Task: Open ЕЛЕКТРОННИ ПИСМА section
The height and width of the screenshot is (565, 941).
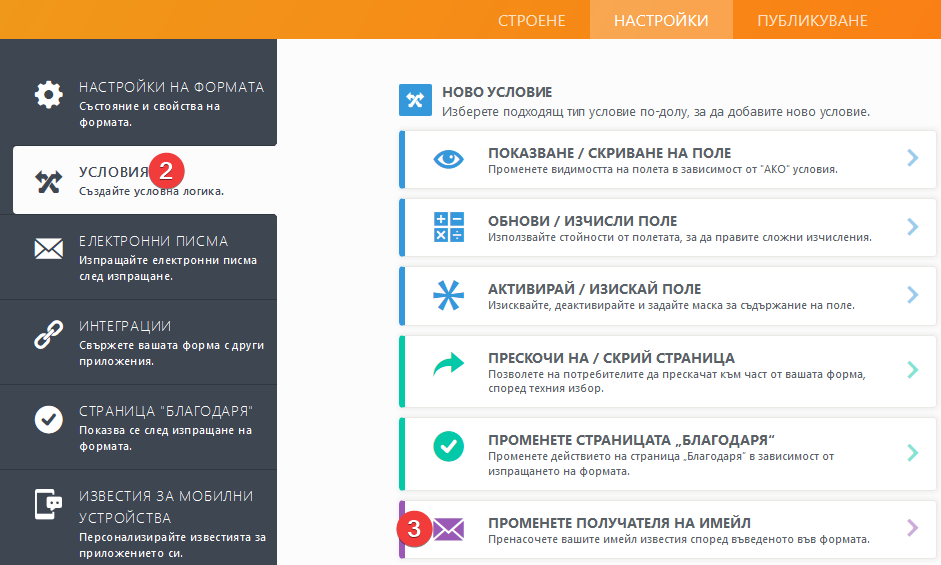Action: coord(139,257)
